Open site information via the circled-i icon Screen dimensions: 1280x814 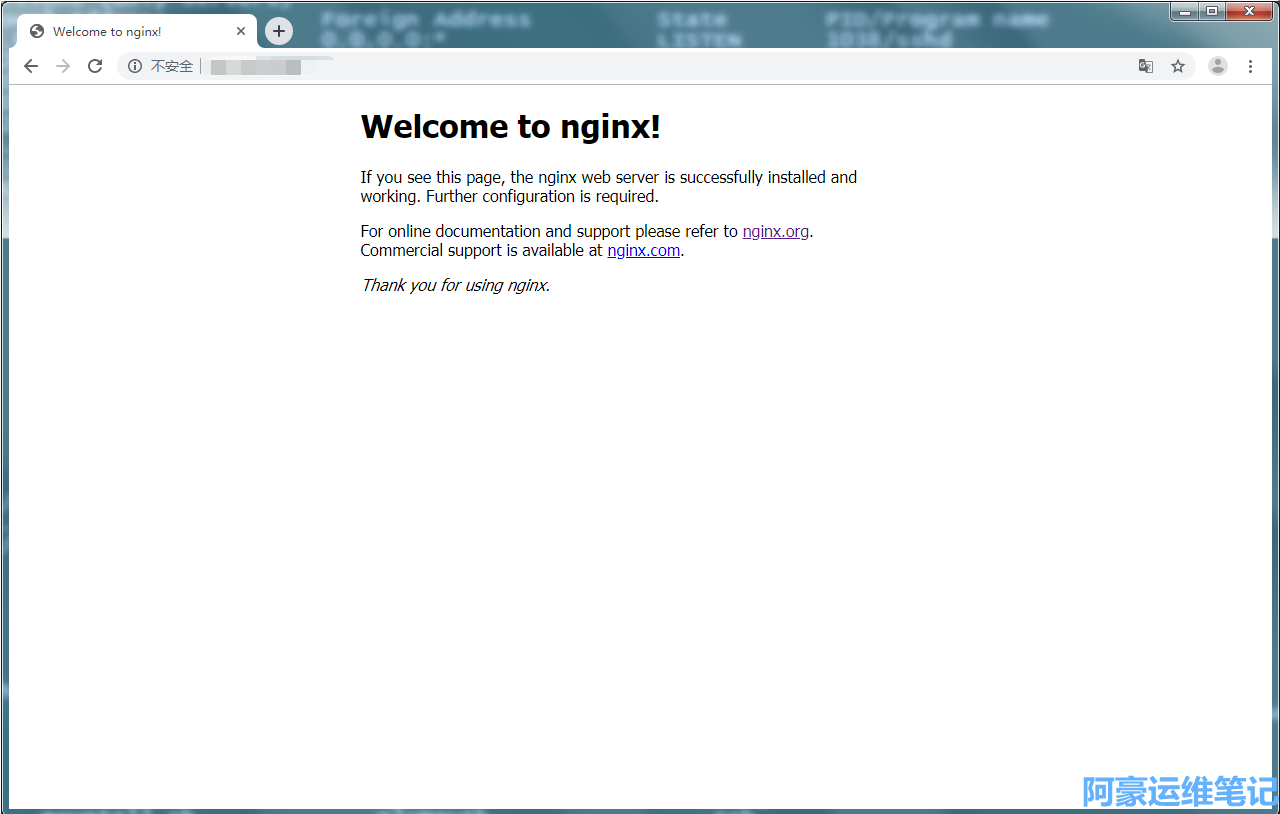(135, 66)
